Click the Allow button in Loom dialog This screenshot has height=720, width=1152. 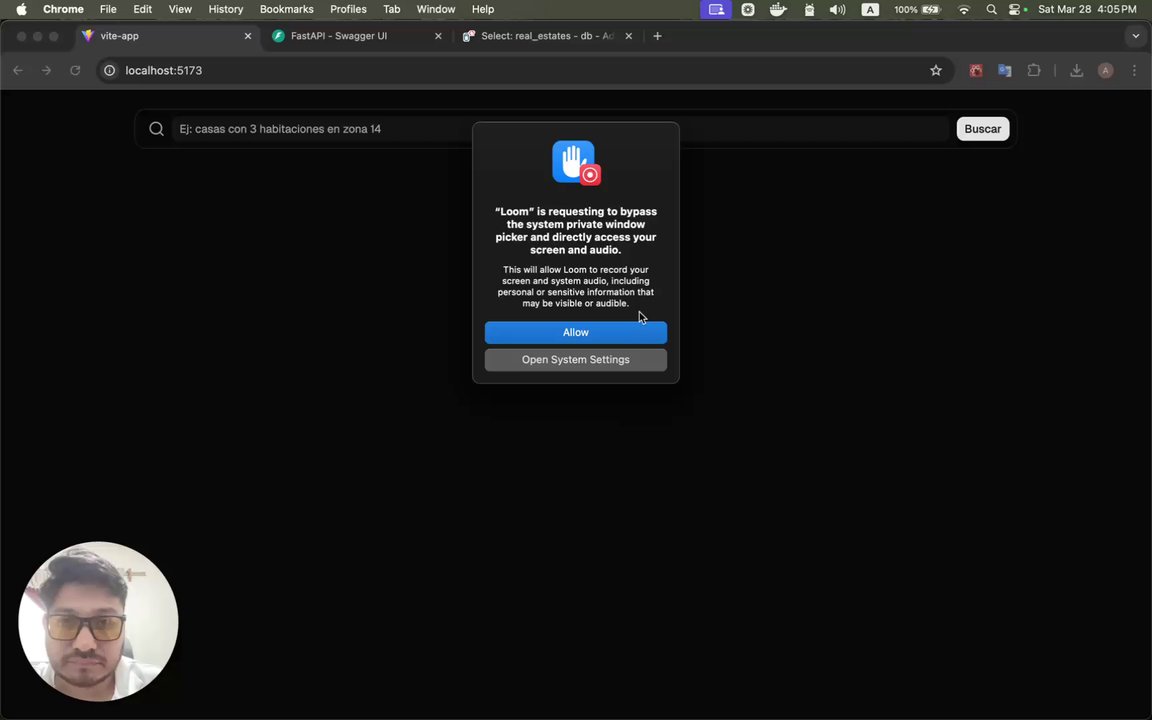pos(575,332)
